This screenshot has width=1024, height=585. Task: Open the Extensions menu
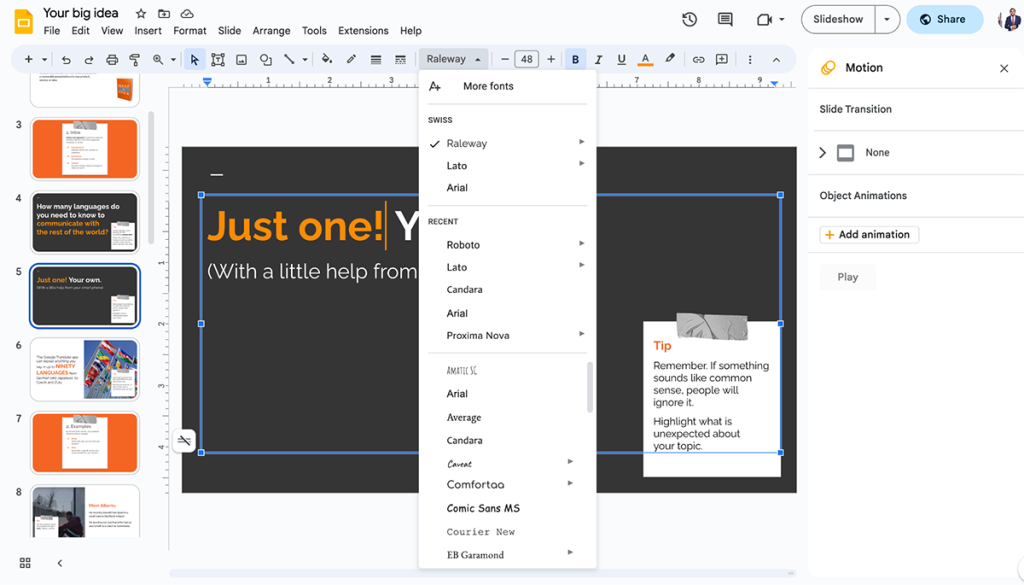pyautogui.click(x=362, y=31)
